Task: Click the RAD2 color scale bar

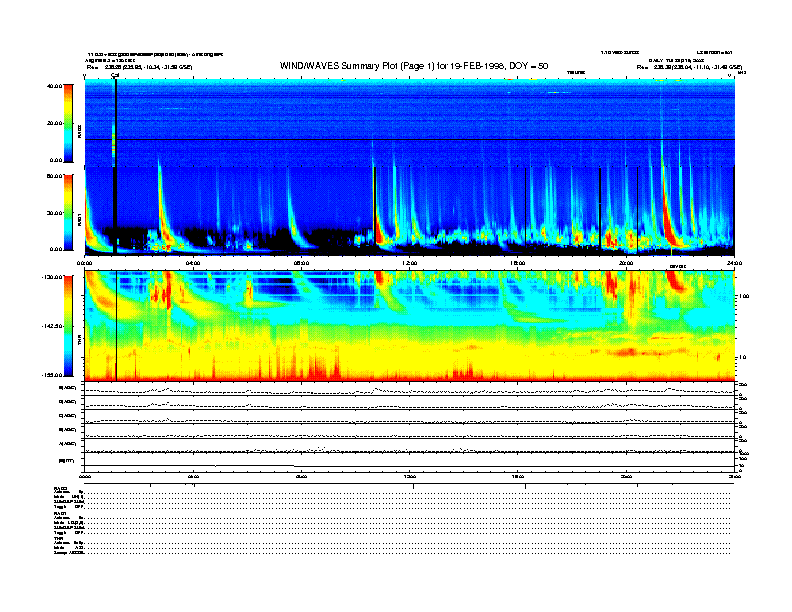Action: (67, 122)
